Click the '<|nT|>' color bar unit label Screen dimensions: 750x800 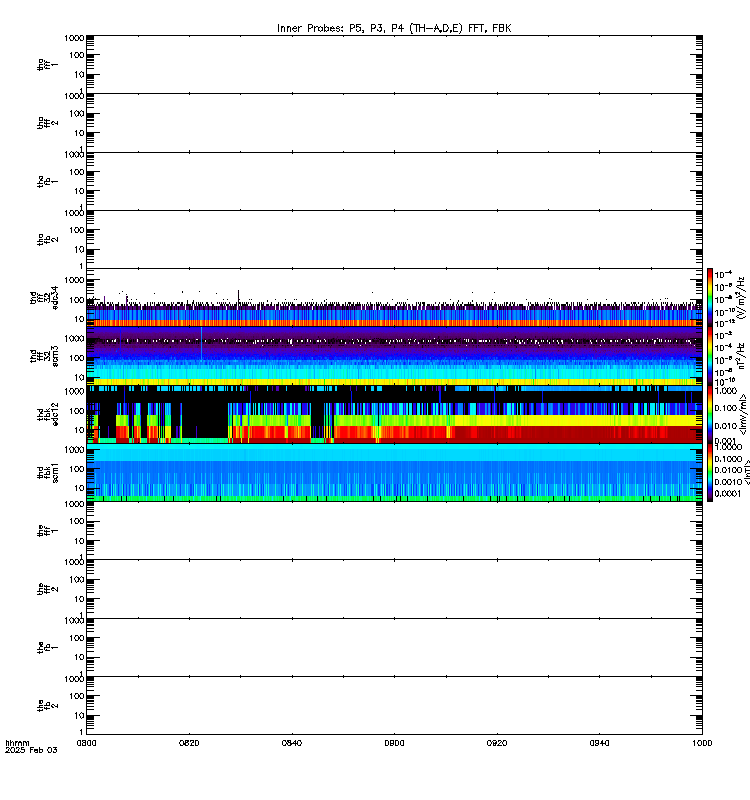(746, 472)
